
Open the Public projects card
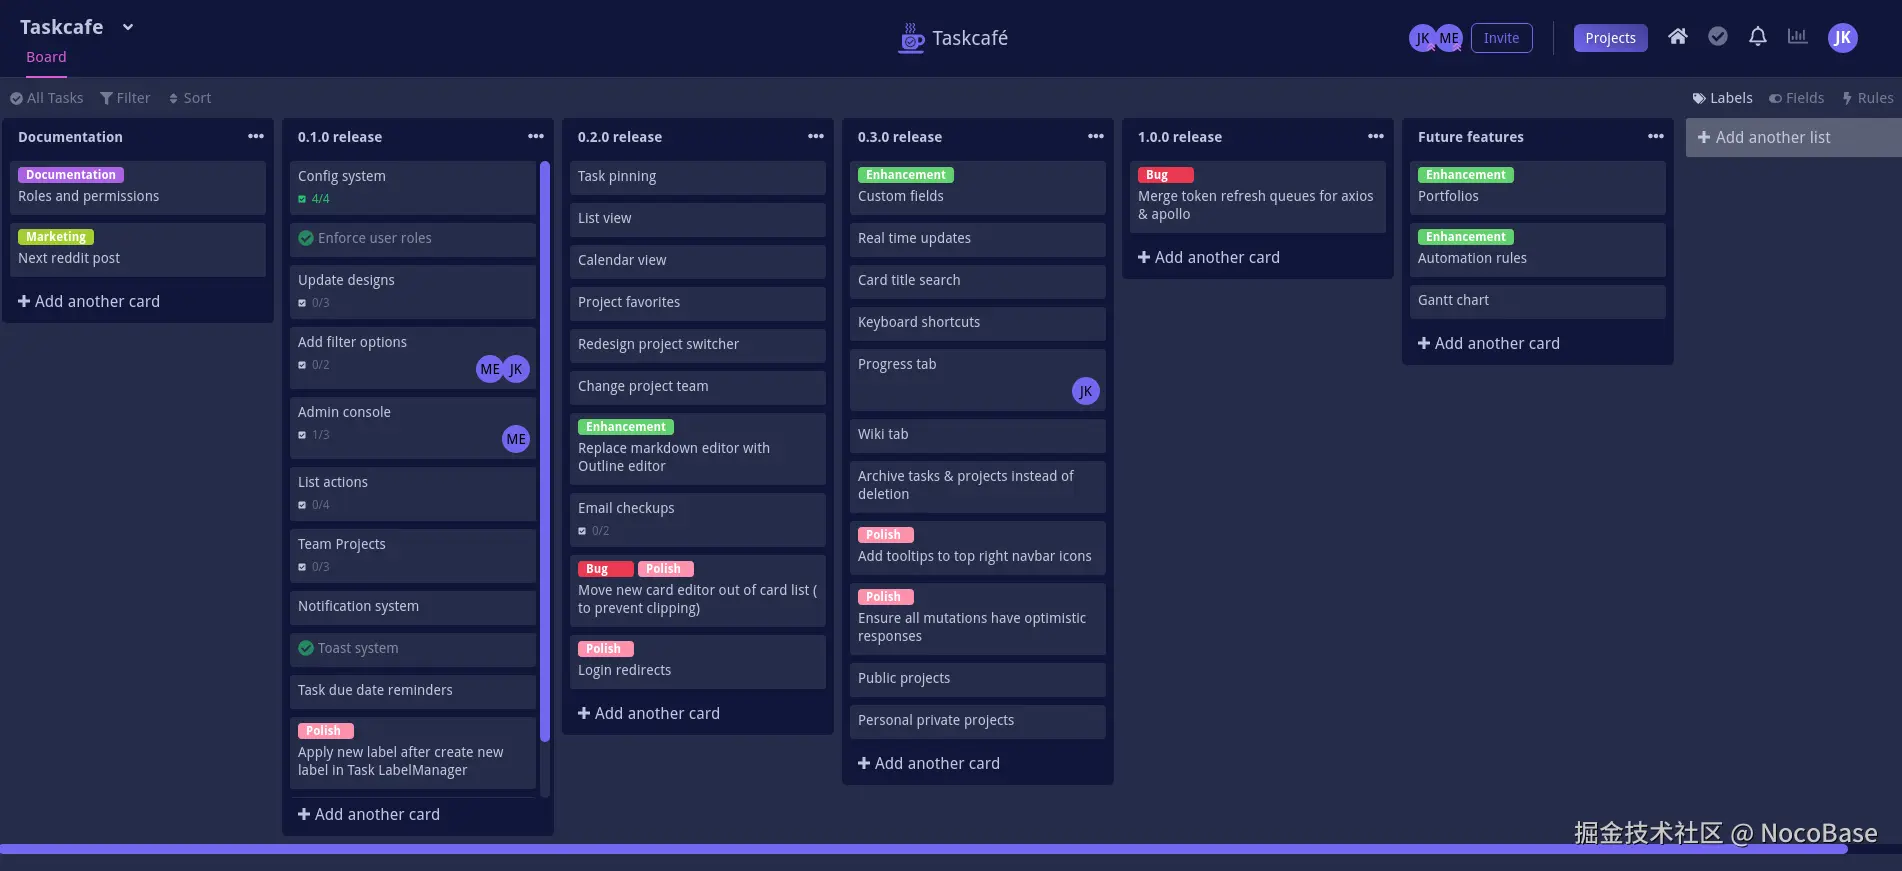tap(978, 679)
